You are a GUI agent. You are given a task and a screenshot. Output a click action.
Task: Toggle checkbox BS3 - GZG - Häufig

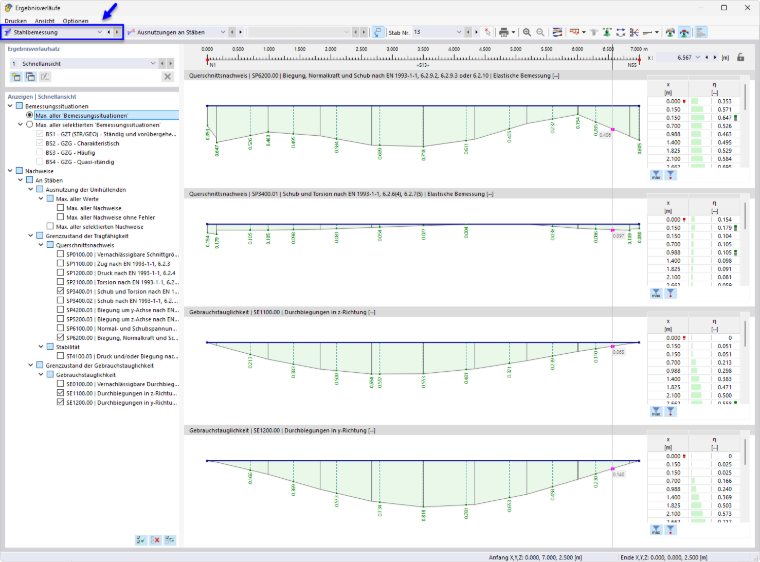tap(40, 152)
